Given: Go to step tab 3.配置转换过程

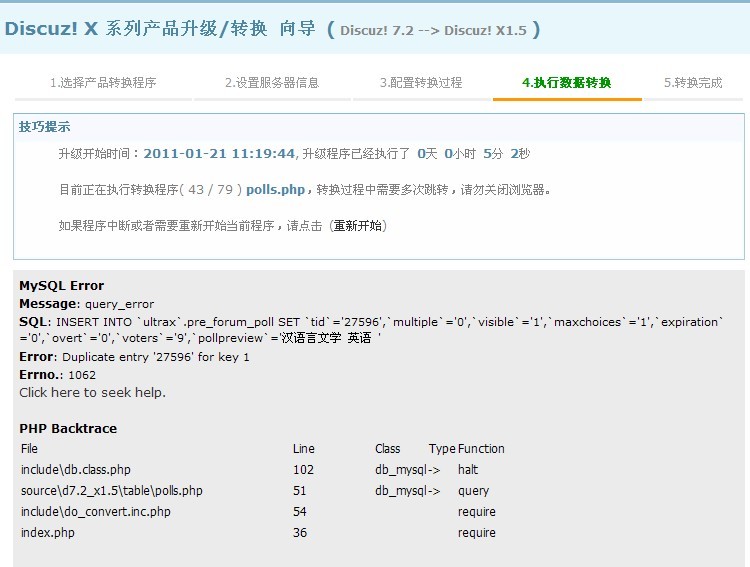Looking at the screenshot, I should [x=421, y=83].
